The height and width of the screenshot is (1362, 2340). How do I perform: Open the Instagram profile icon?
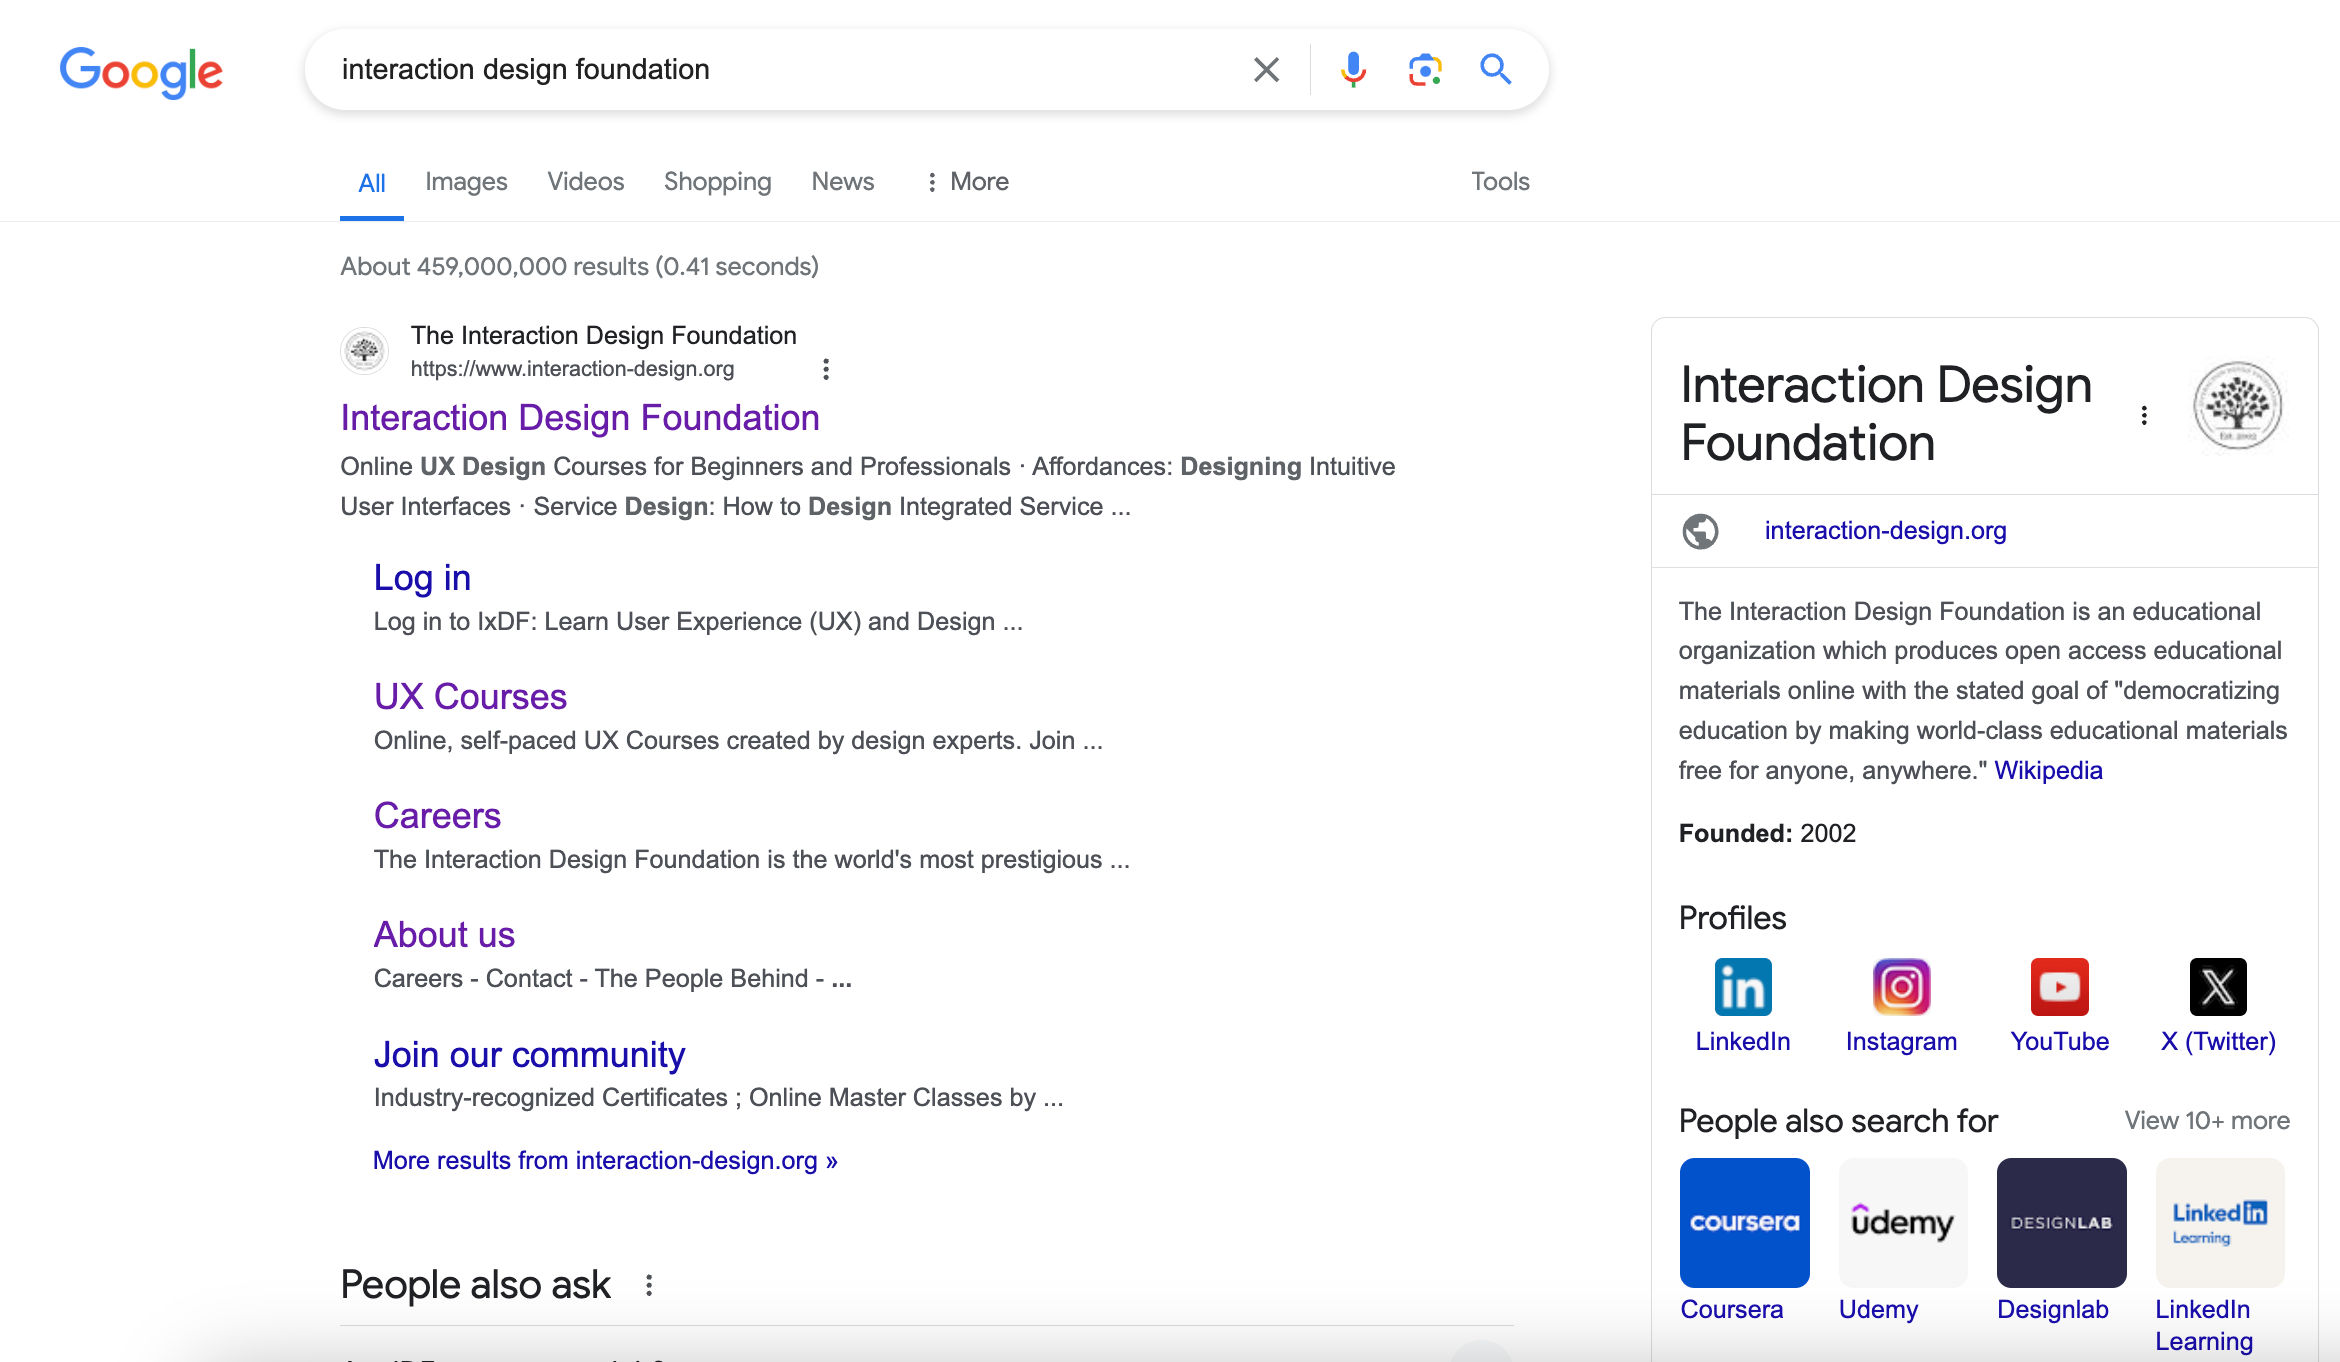(x=1901, y=986)
